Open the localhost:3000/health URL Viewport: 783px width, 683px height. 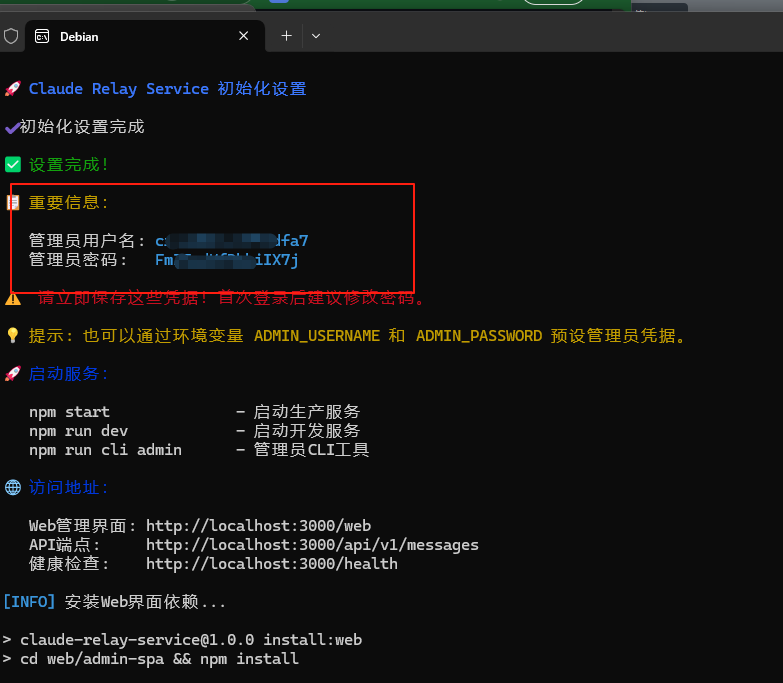(271, 564)
